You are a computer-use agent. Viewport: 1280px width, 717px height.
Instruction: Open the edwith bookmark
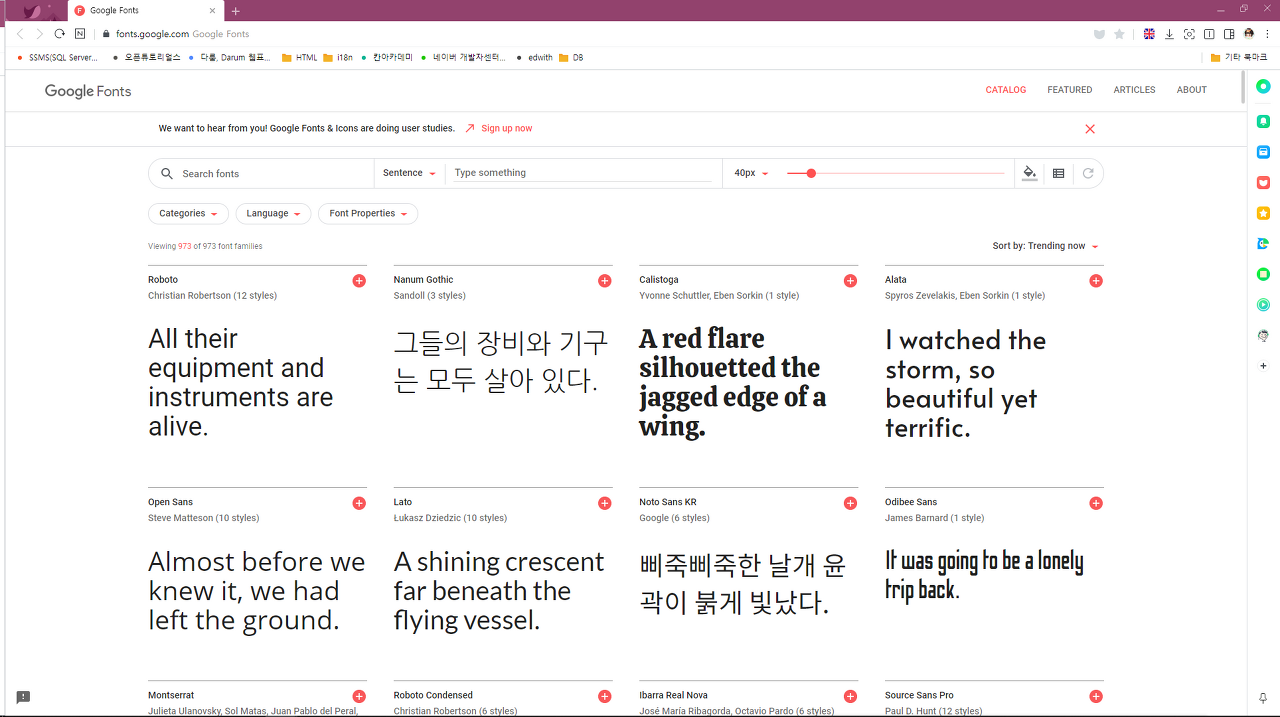coord(535,58)
